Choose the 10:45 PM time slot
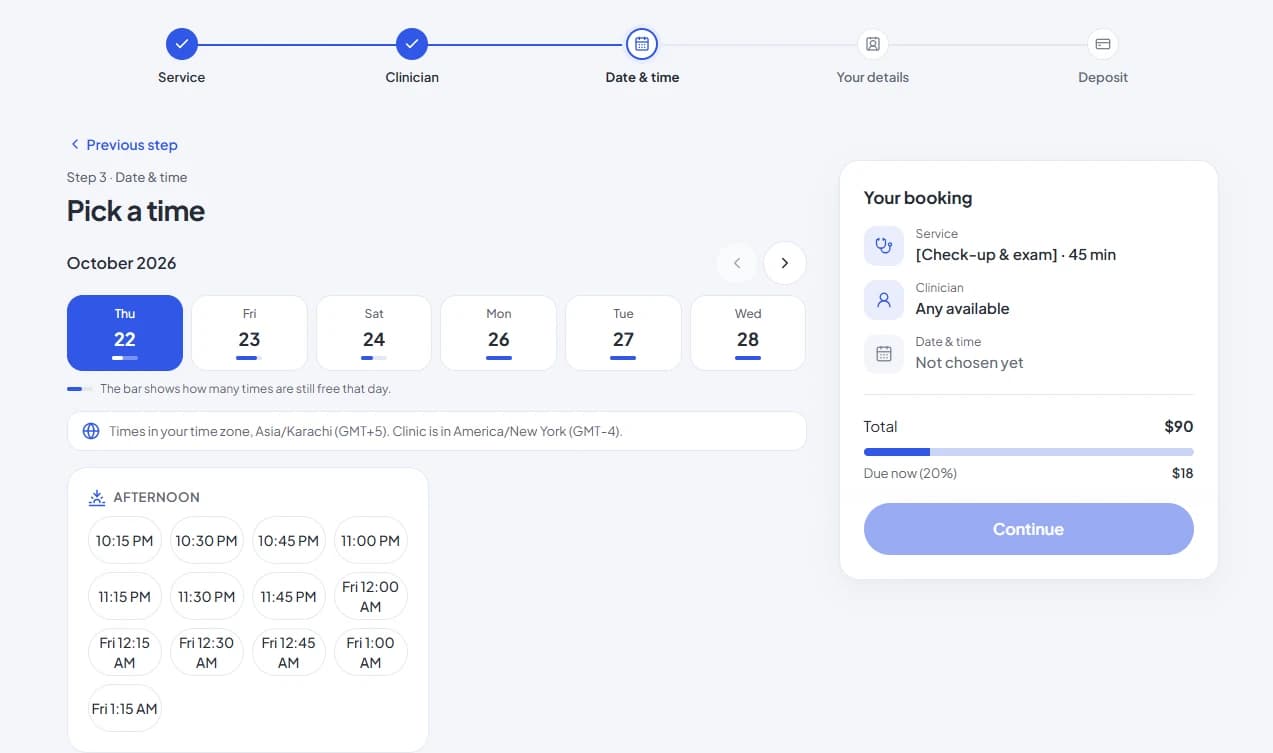The image size is (1273, 753). [289, 541]
